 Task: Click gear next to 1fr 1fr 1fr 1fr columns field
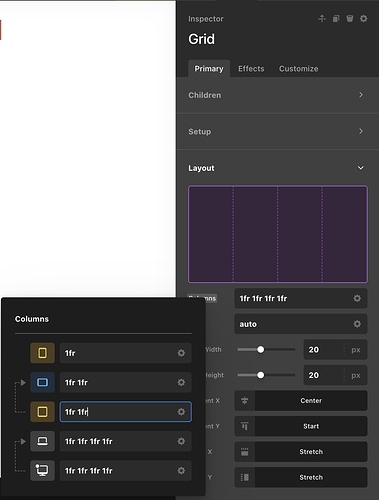[x=357, y=298]
